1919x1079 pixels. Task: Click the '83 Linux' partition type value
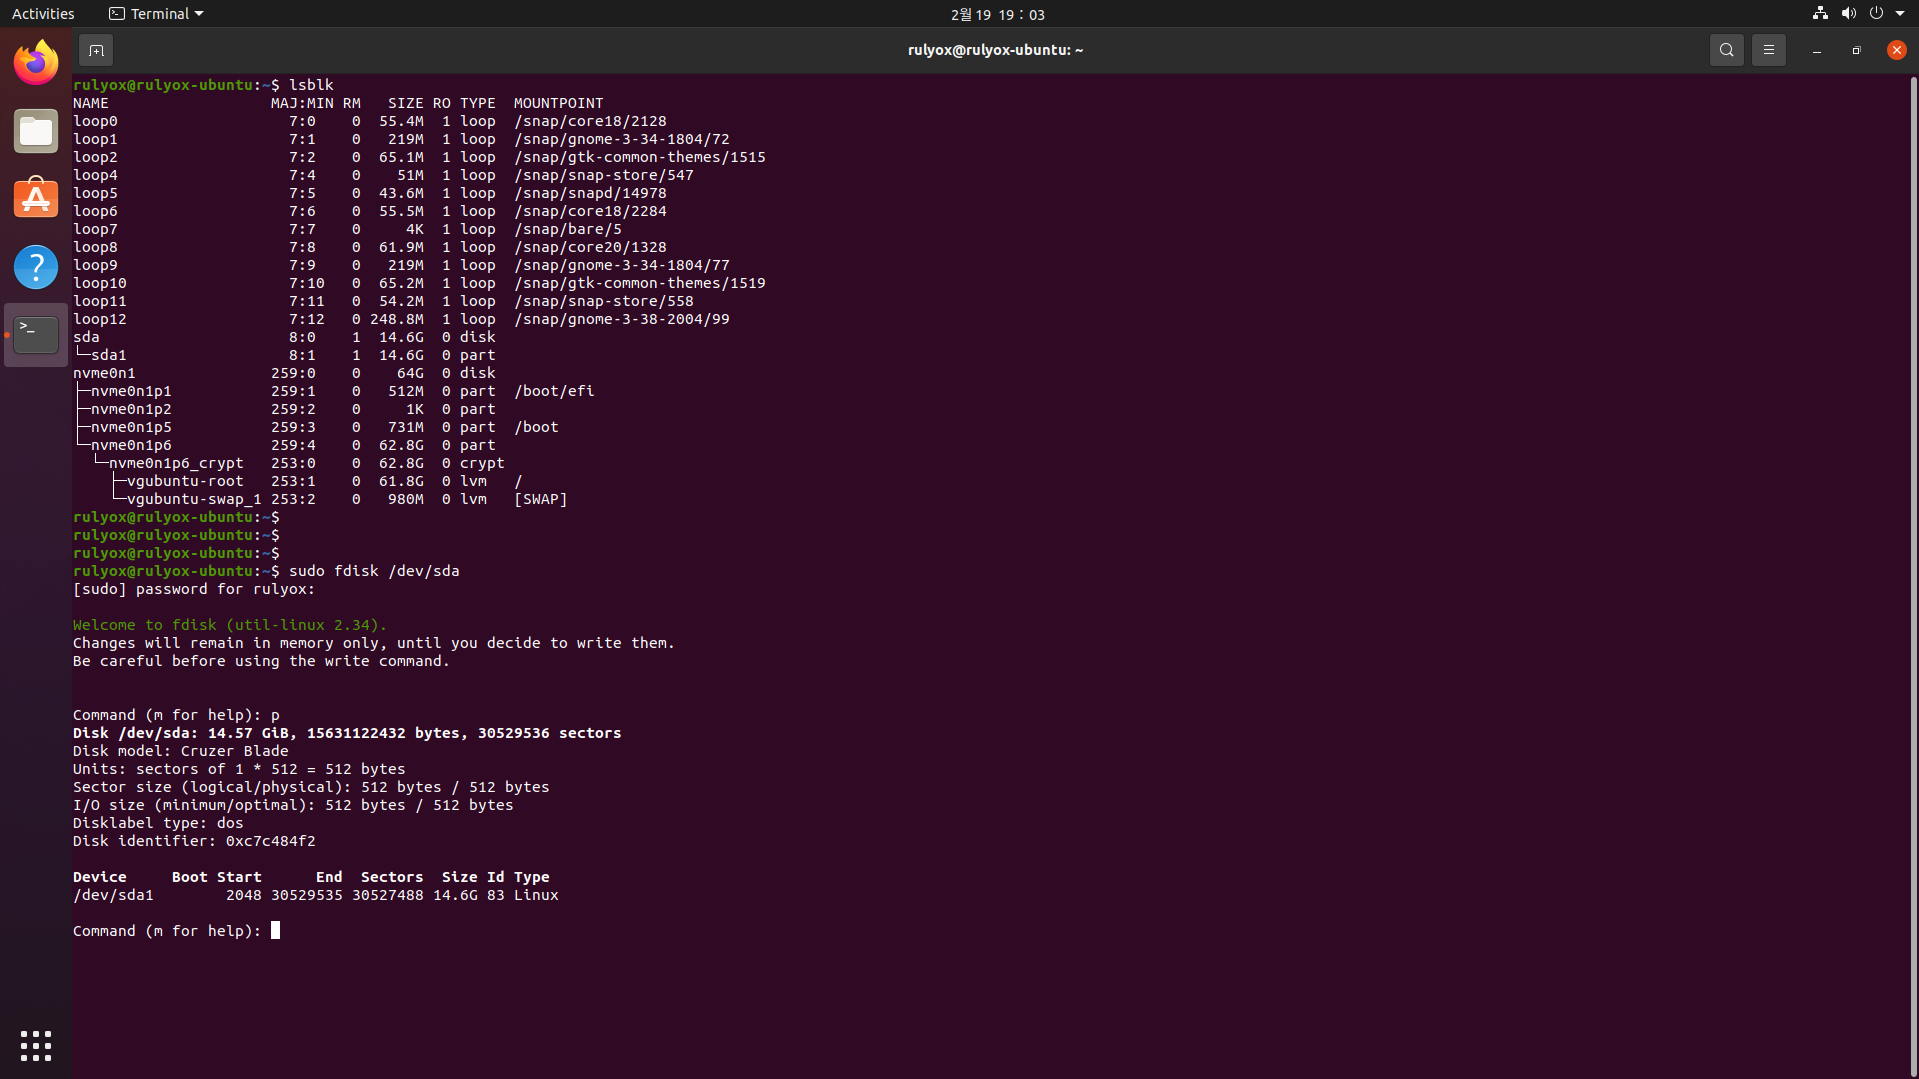pos(523,895)
